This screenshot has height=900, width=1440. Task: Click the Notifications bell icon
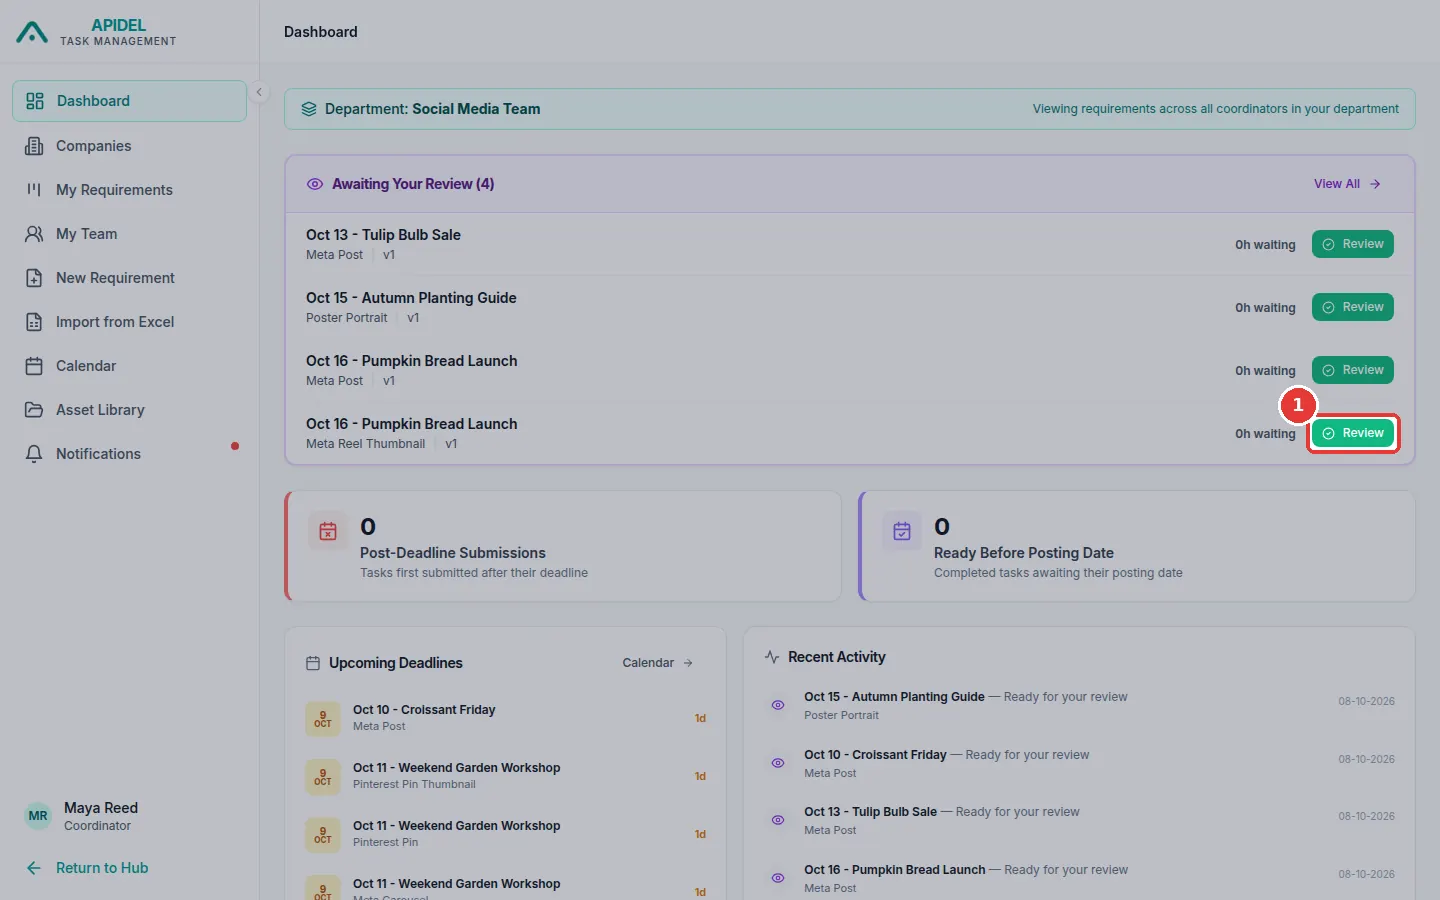(34, 454)
